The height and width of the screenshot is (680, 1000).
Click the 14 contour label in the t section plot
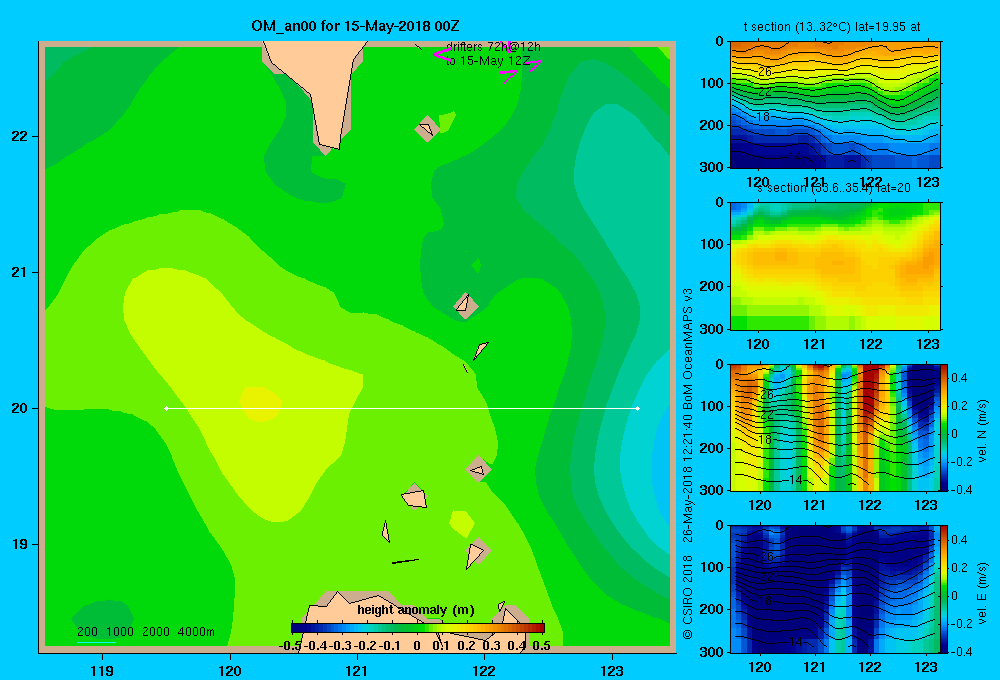795,156
